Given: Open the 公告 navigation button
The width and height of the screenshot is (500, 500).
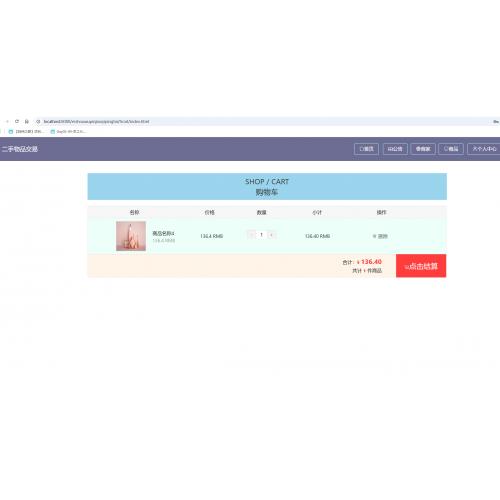Looking at the screenshot, I should (x=395, y=149).
